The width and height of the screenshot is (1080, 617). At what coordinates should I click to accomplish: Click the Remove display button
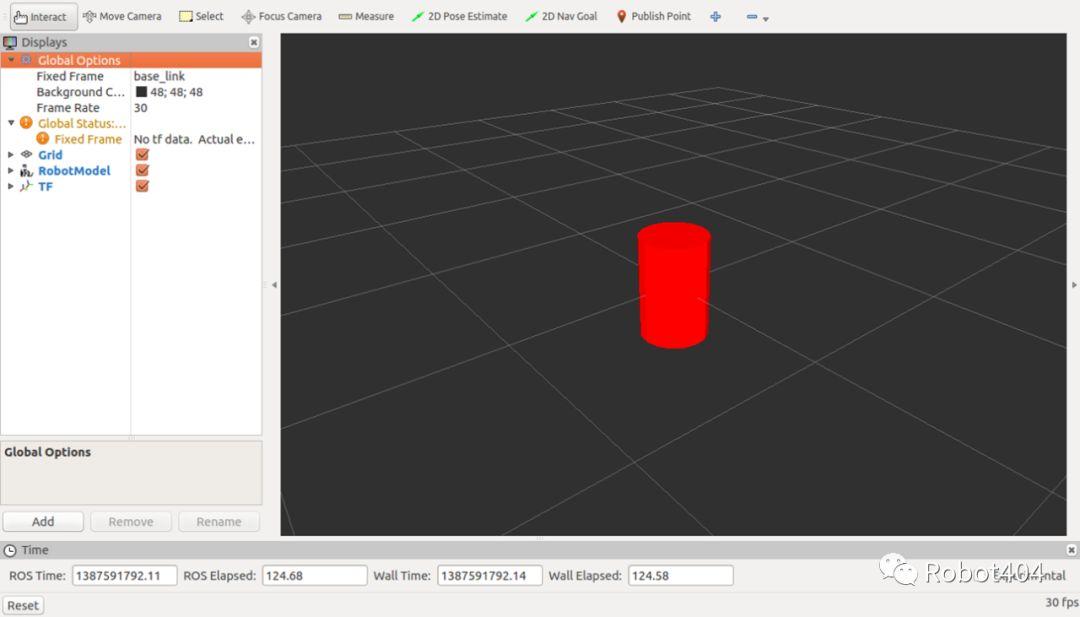click(x=131, y=522)
